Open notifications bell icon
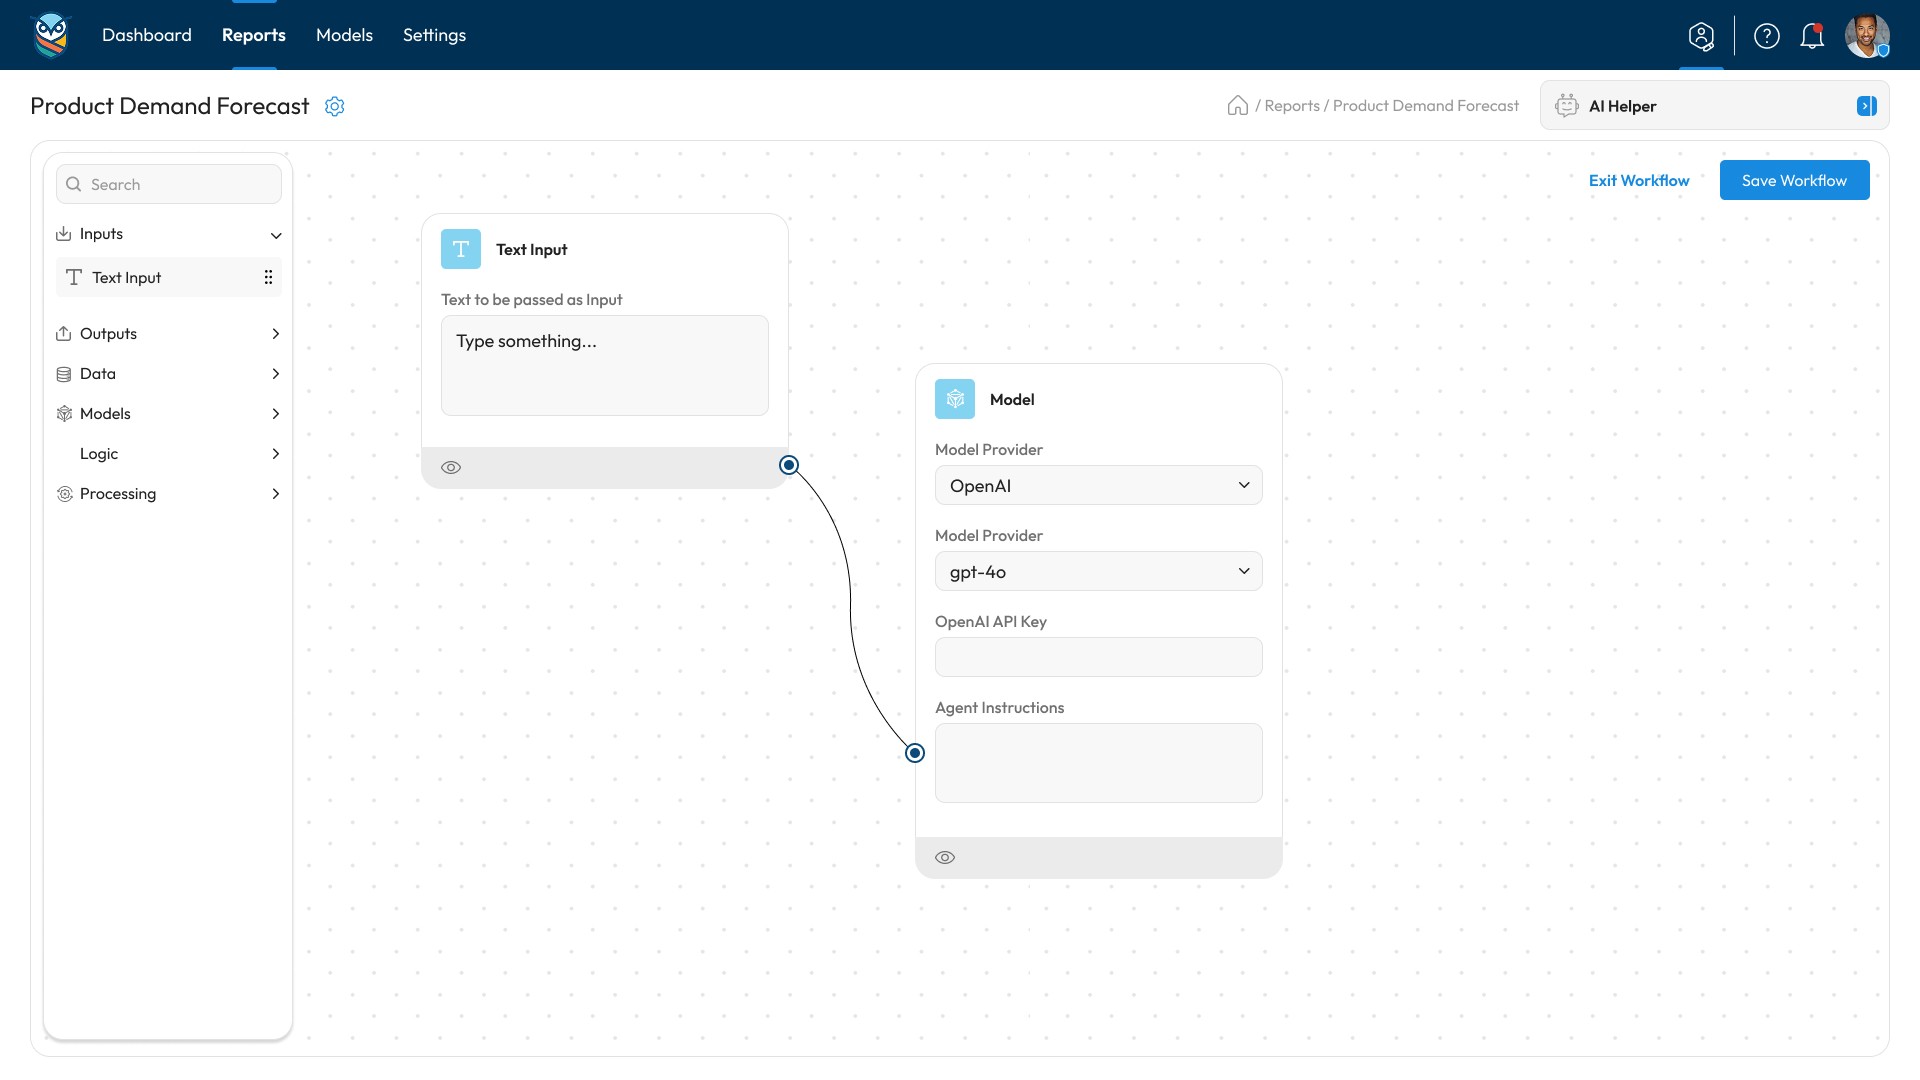 click(x=1812, y=36)
